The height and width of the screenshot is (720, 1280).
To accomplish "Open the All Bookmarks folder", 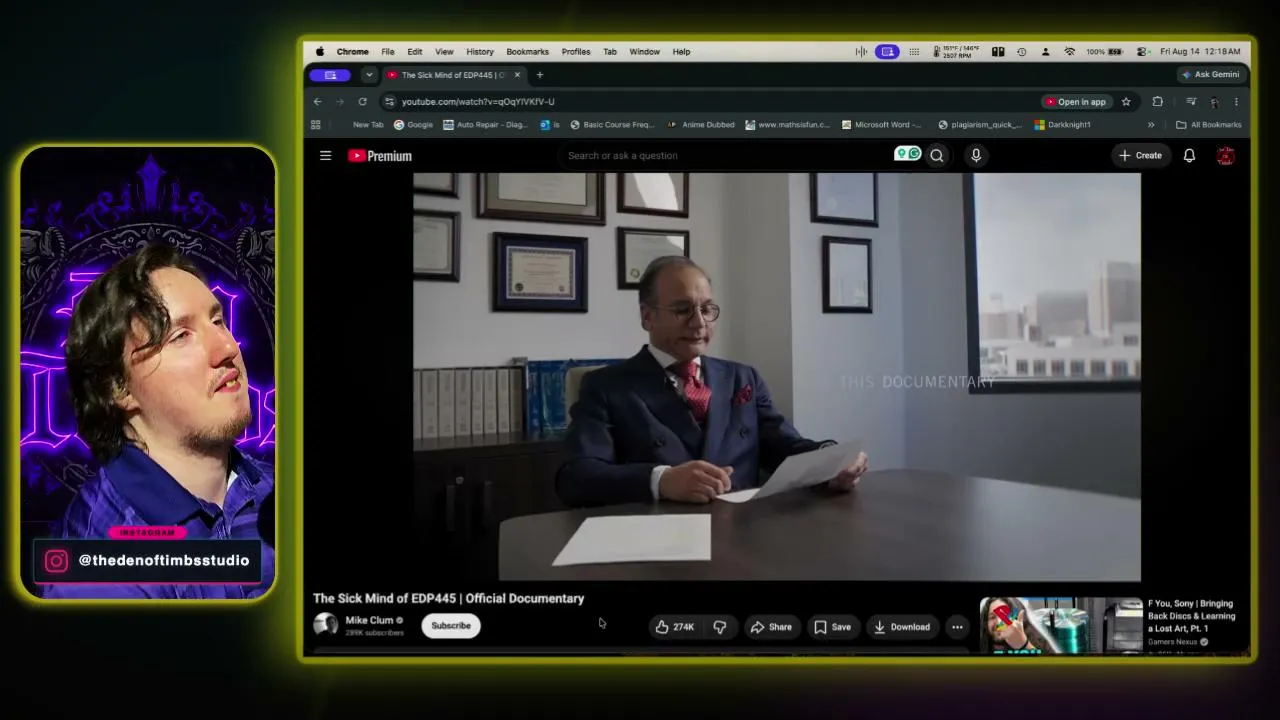I will pos(1209,125).
